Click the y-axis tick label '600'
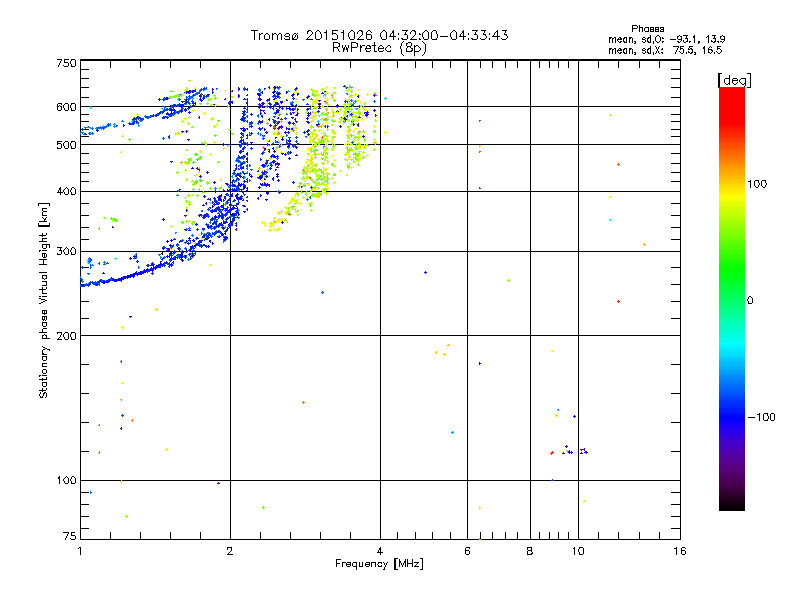The width and height of the screenshot is (800, 600). click(66, 107)
